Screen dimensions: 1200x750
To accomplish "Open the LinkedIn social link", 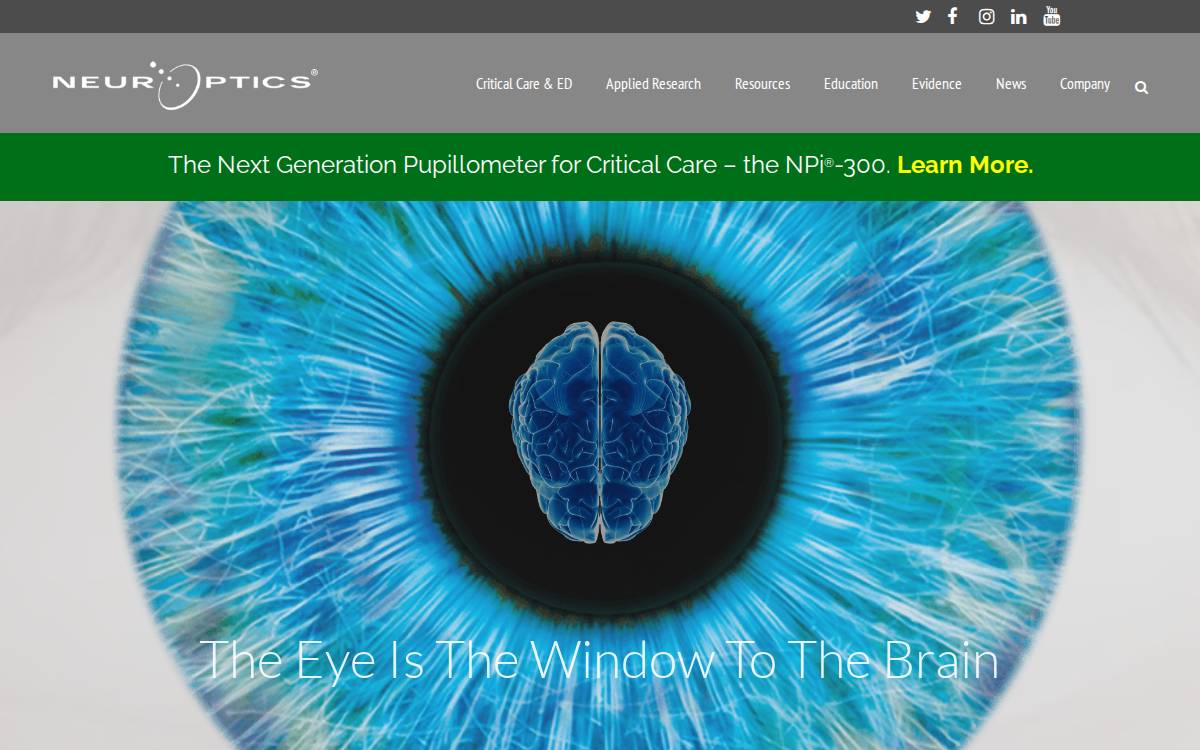I will click(x=1018, y=16).
